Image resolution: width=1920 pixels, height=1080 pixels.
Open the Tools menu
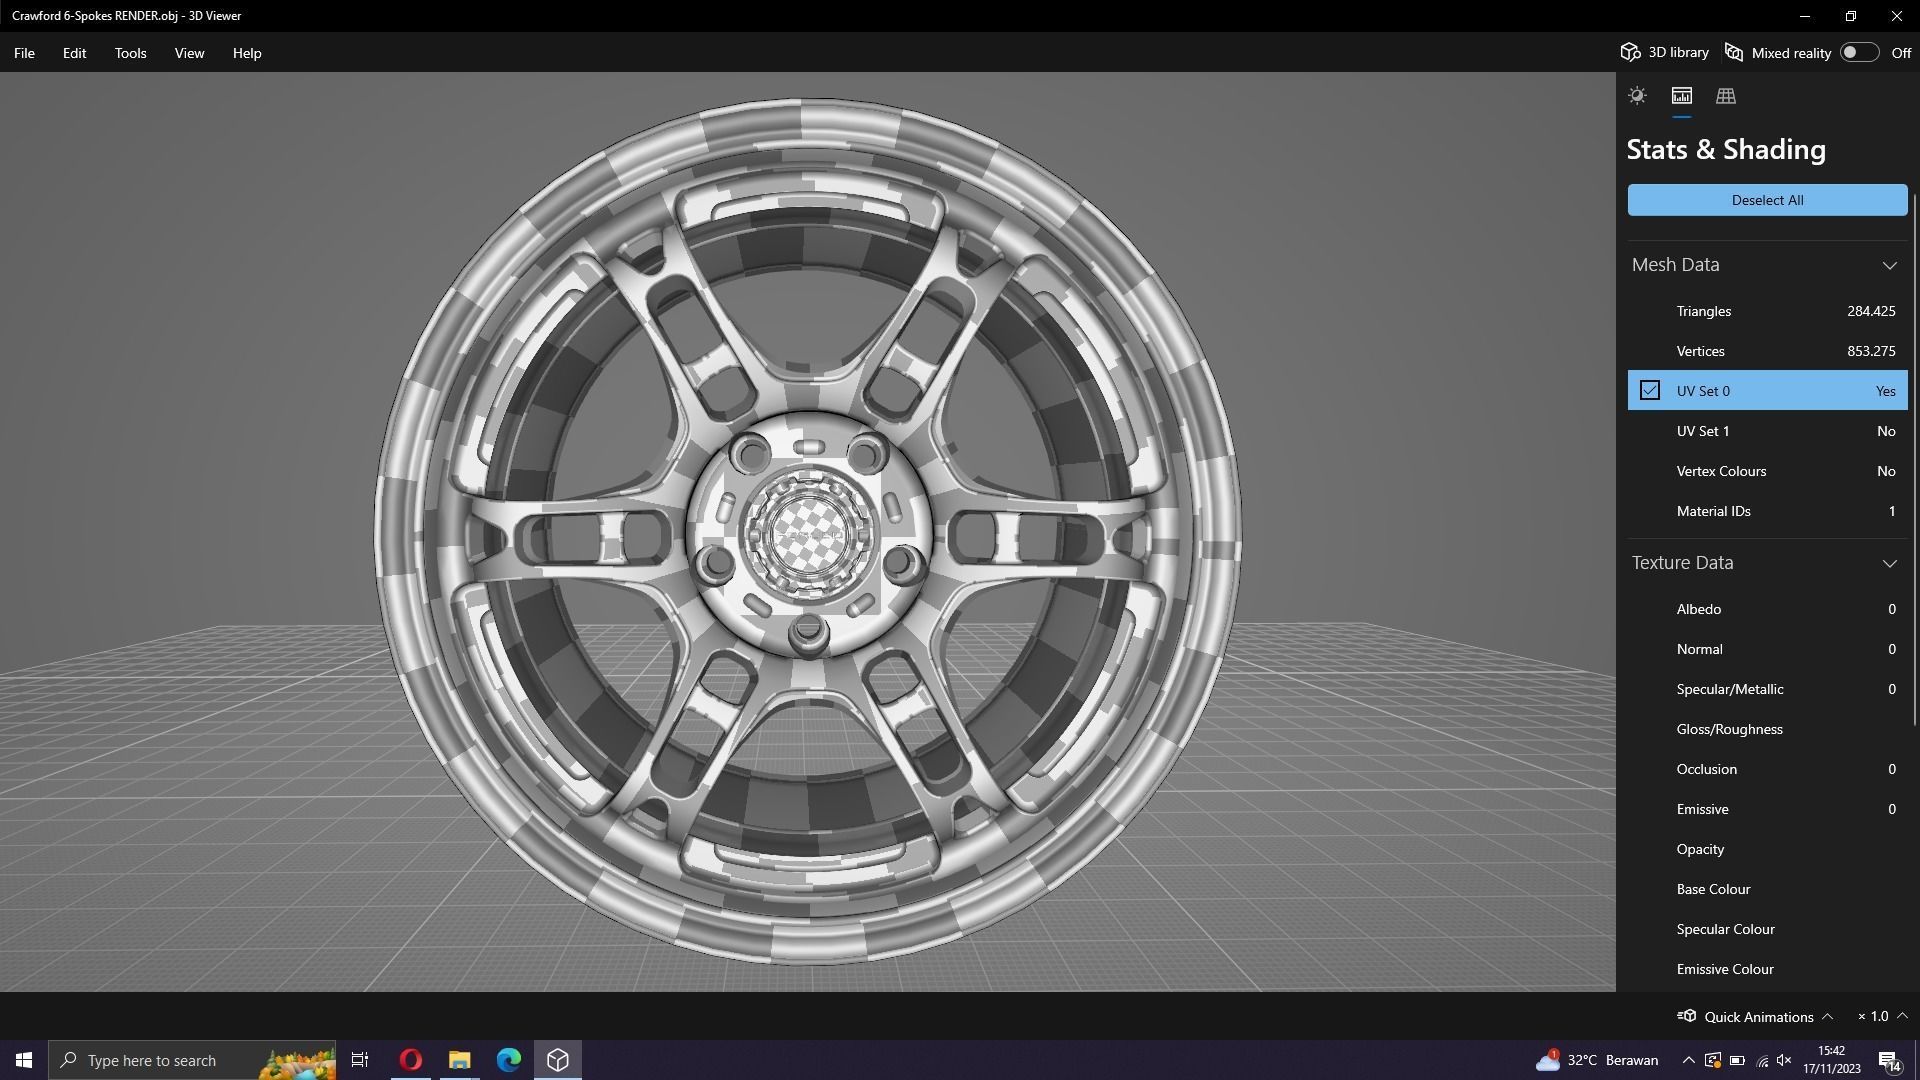(130, 53)
